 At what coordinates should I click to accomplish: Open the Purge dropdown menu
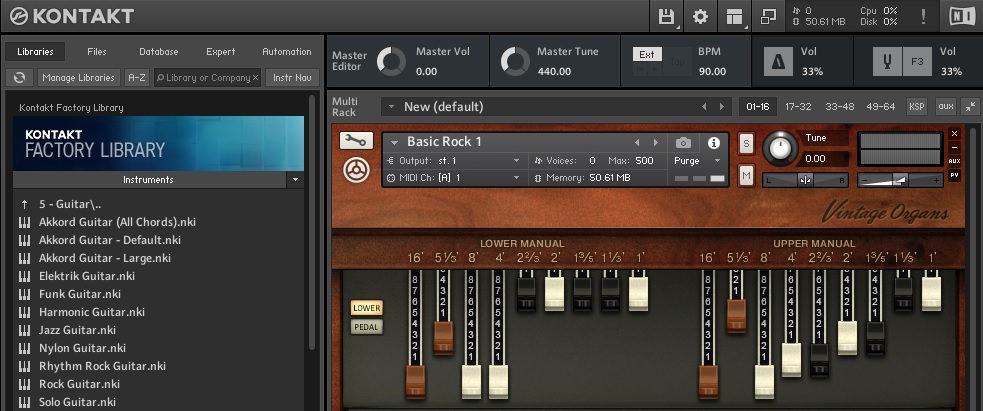pyautogui.click(x=698, y=160)
